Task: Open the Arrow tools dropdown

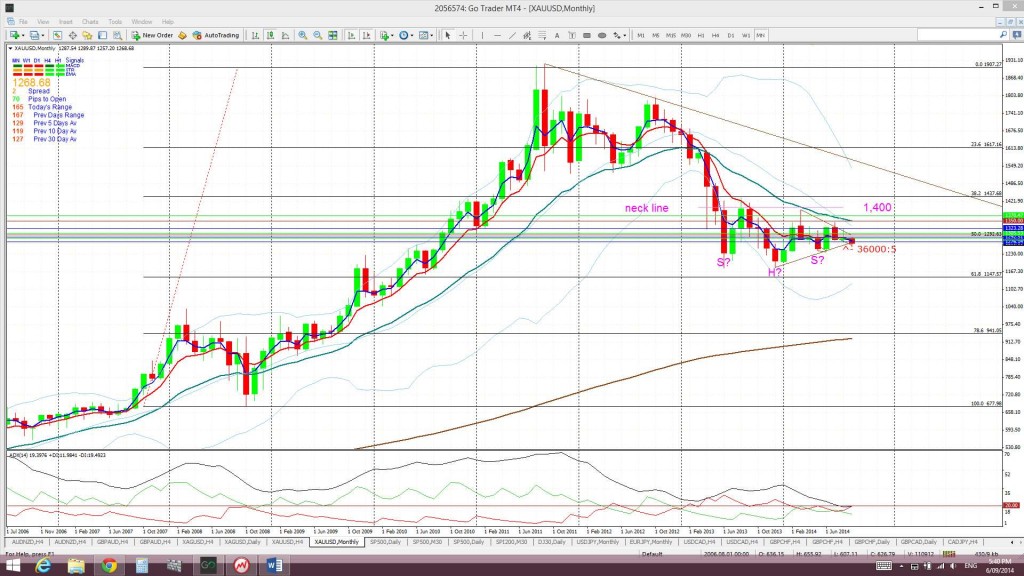Action: tap(624, 35)
